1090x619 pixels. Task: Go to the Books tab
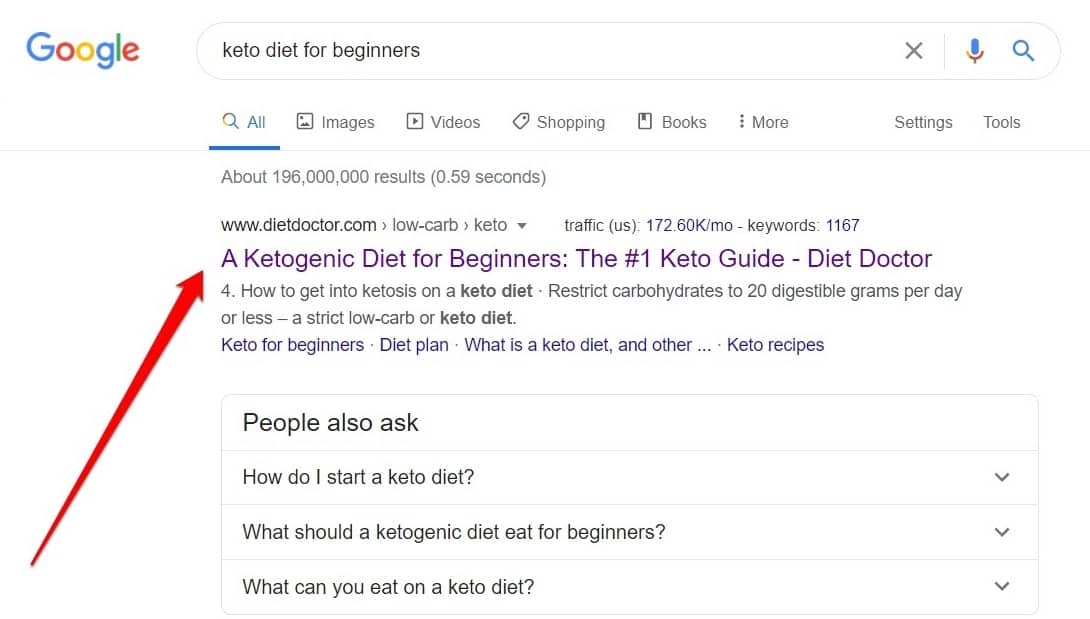tap(672, 122)
